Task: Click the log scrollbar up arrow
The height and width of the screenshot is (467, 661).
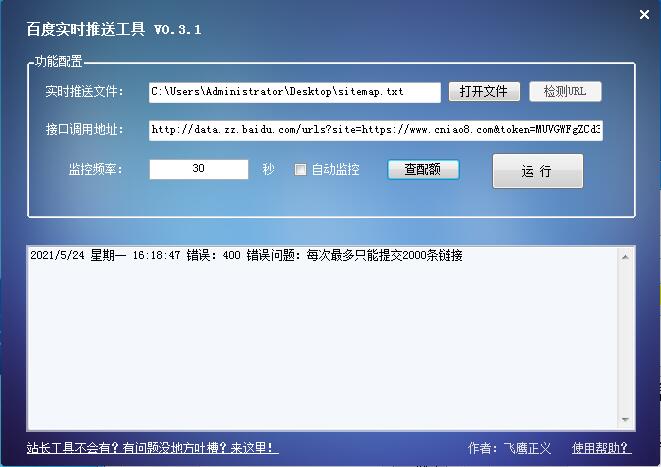Action: coord(626,257)
